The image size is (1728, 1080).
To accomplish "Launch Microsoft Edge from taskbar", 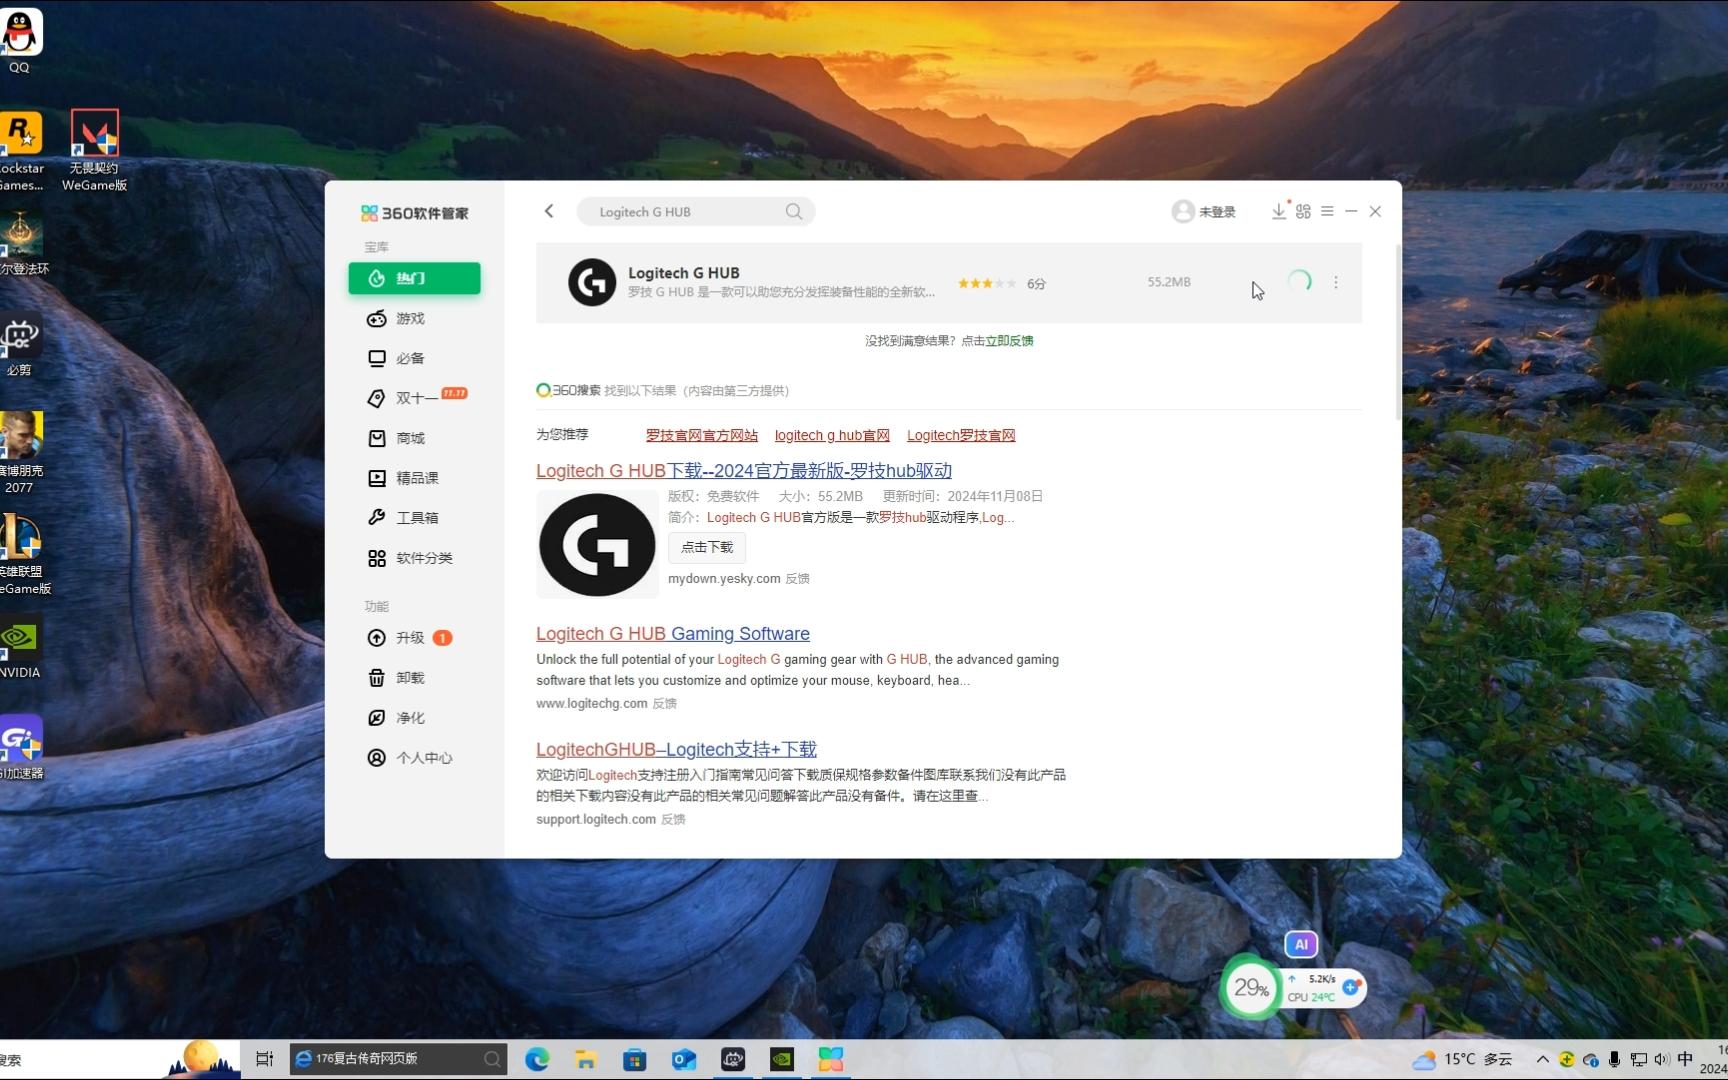I will [x=537, y=1059].
